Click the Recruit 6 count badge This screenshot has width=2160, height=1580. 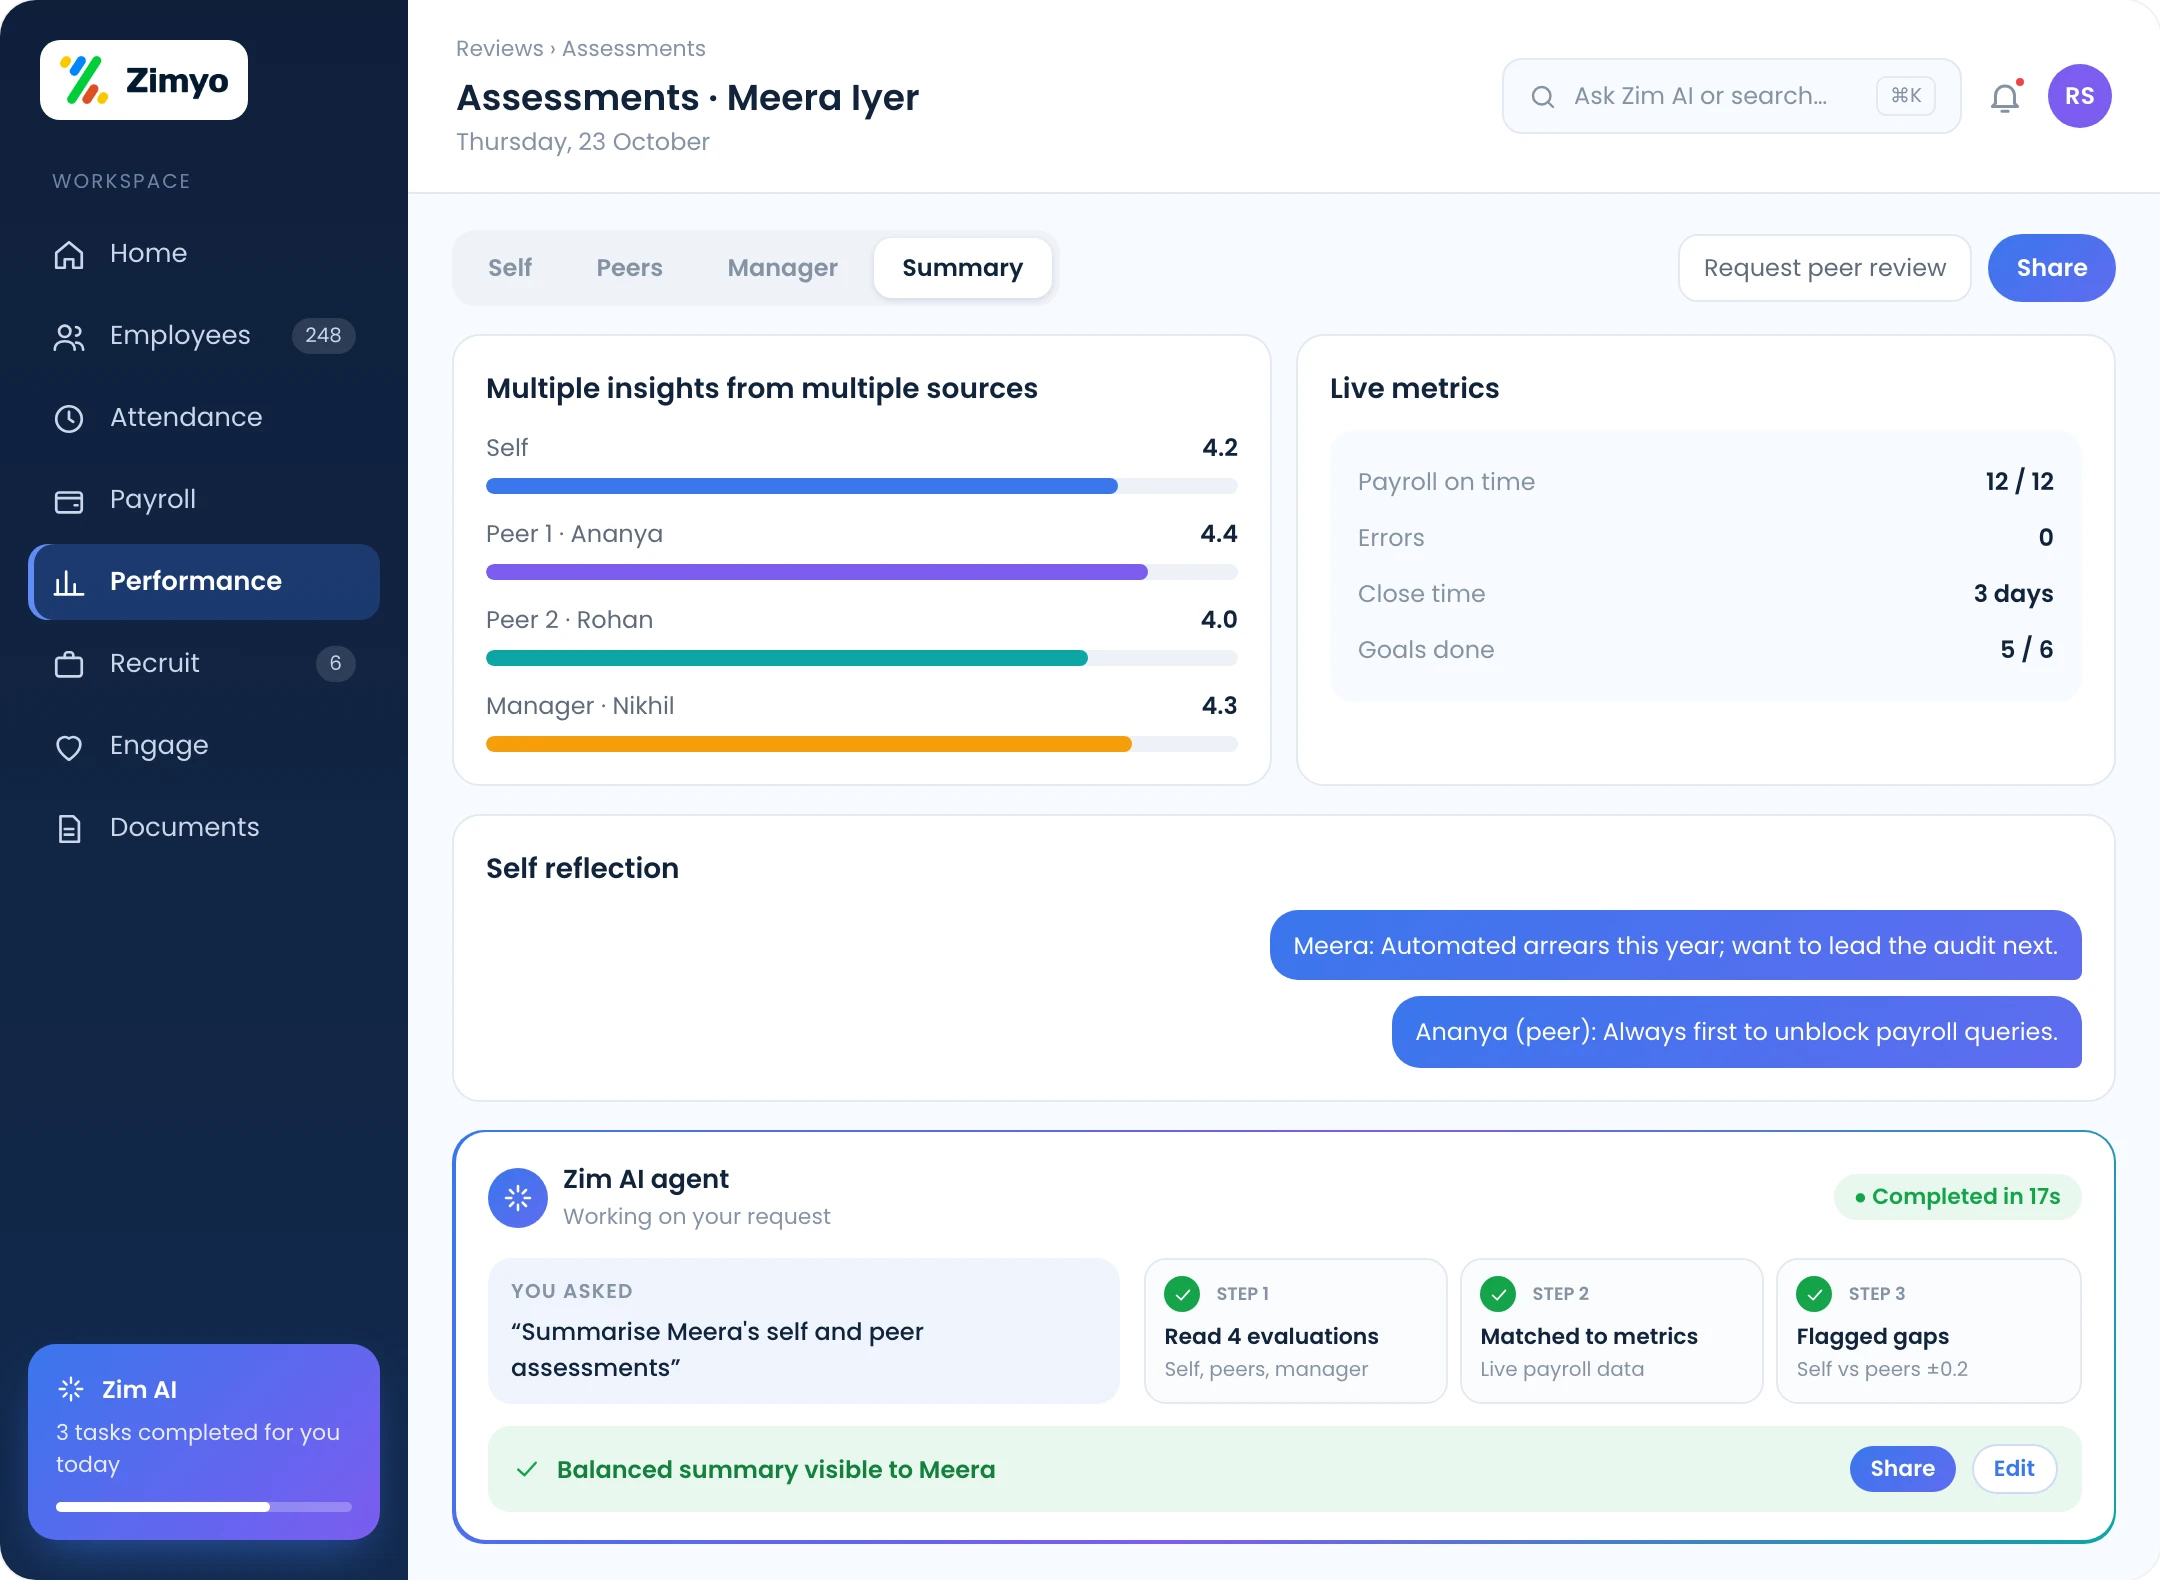[336, 664]
